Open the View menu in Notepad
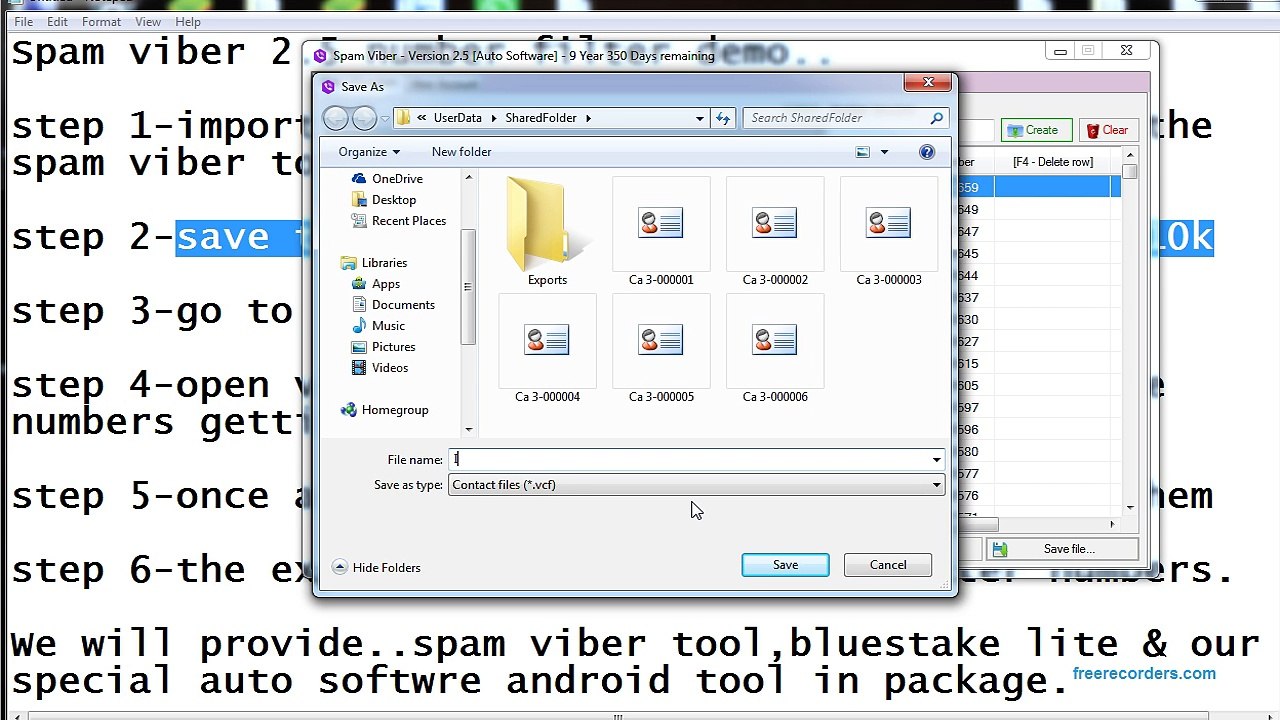 tap(148, 21)
